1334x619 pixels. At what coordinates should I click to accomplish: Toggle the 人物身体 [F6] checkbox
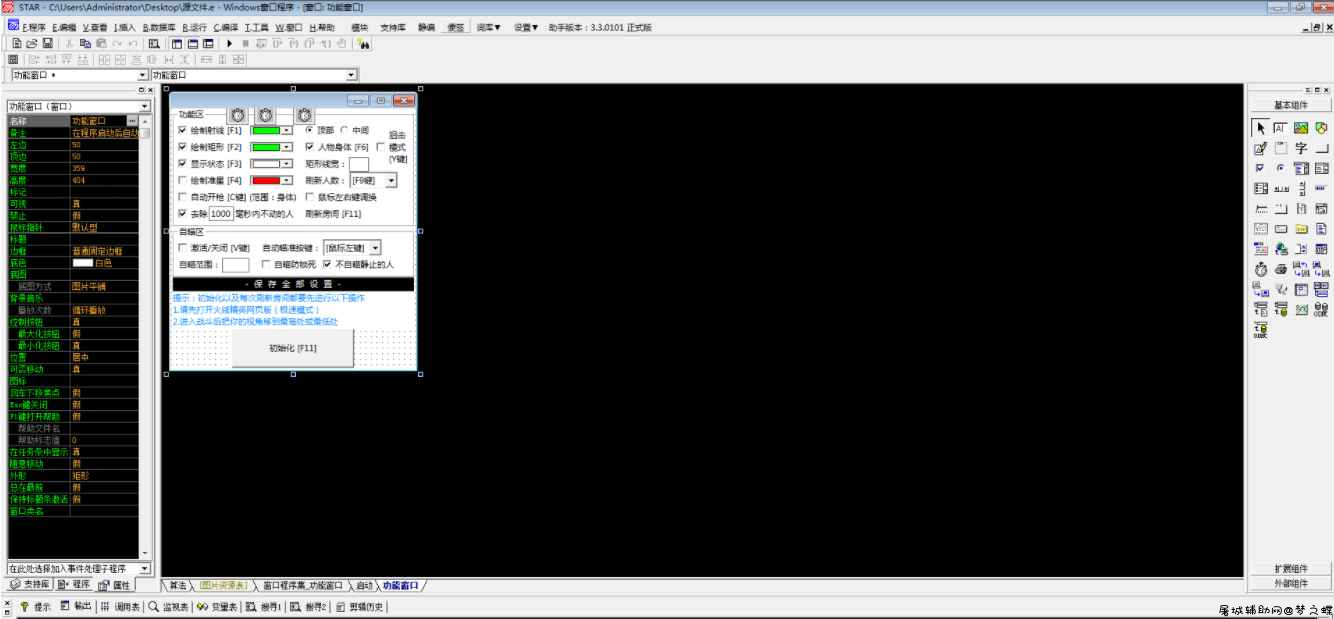click(x=310, y=147)
